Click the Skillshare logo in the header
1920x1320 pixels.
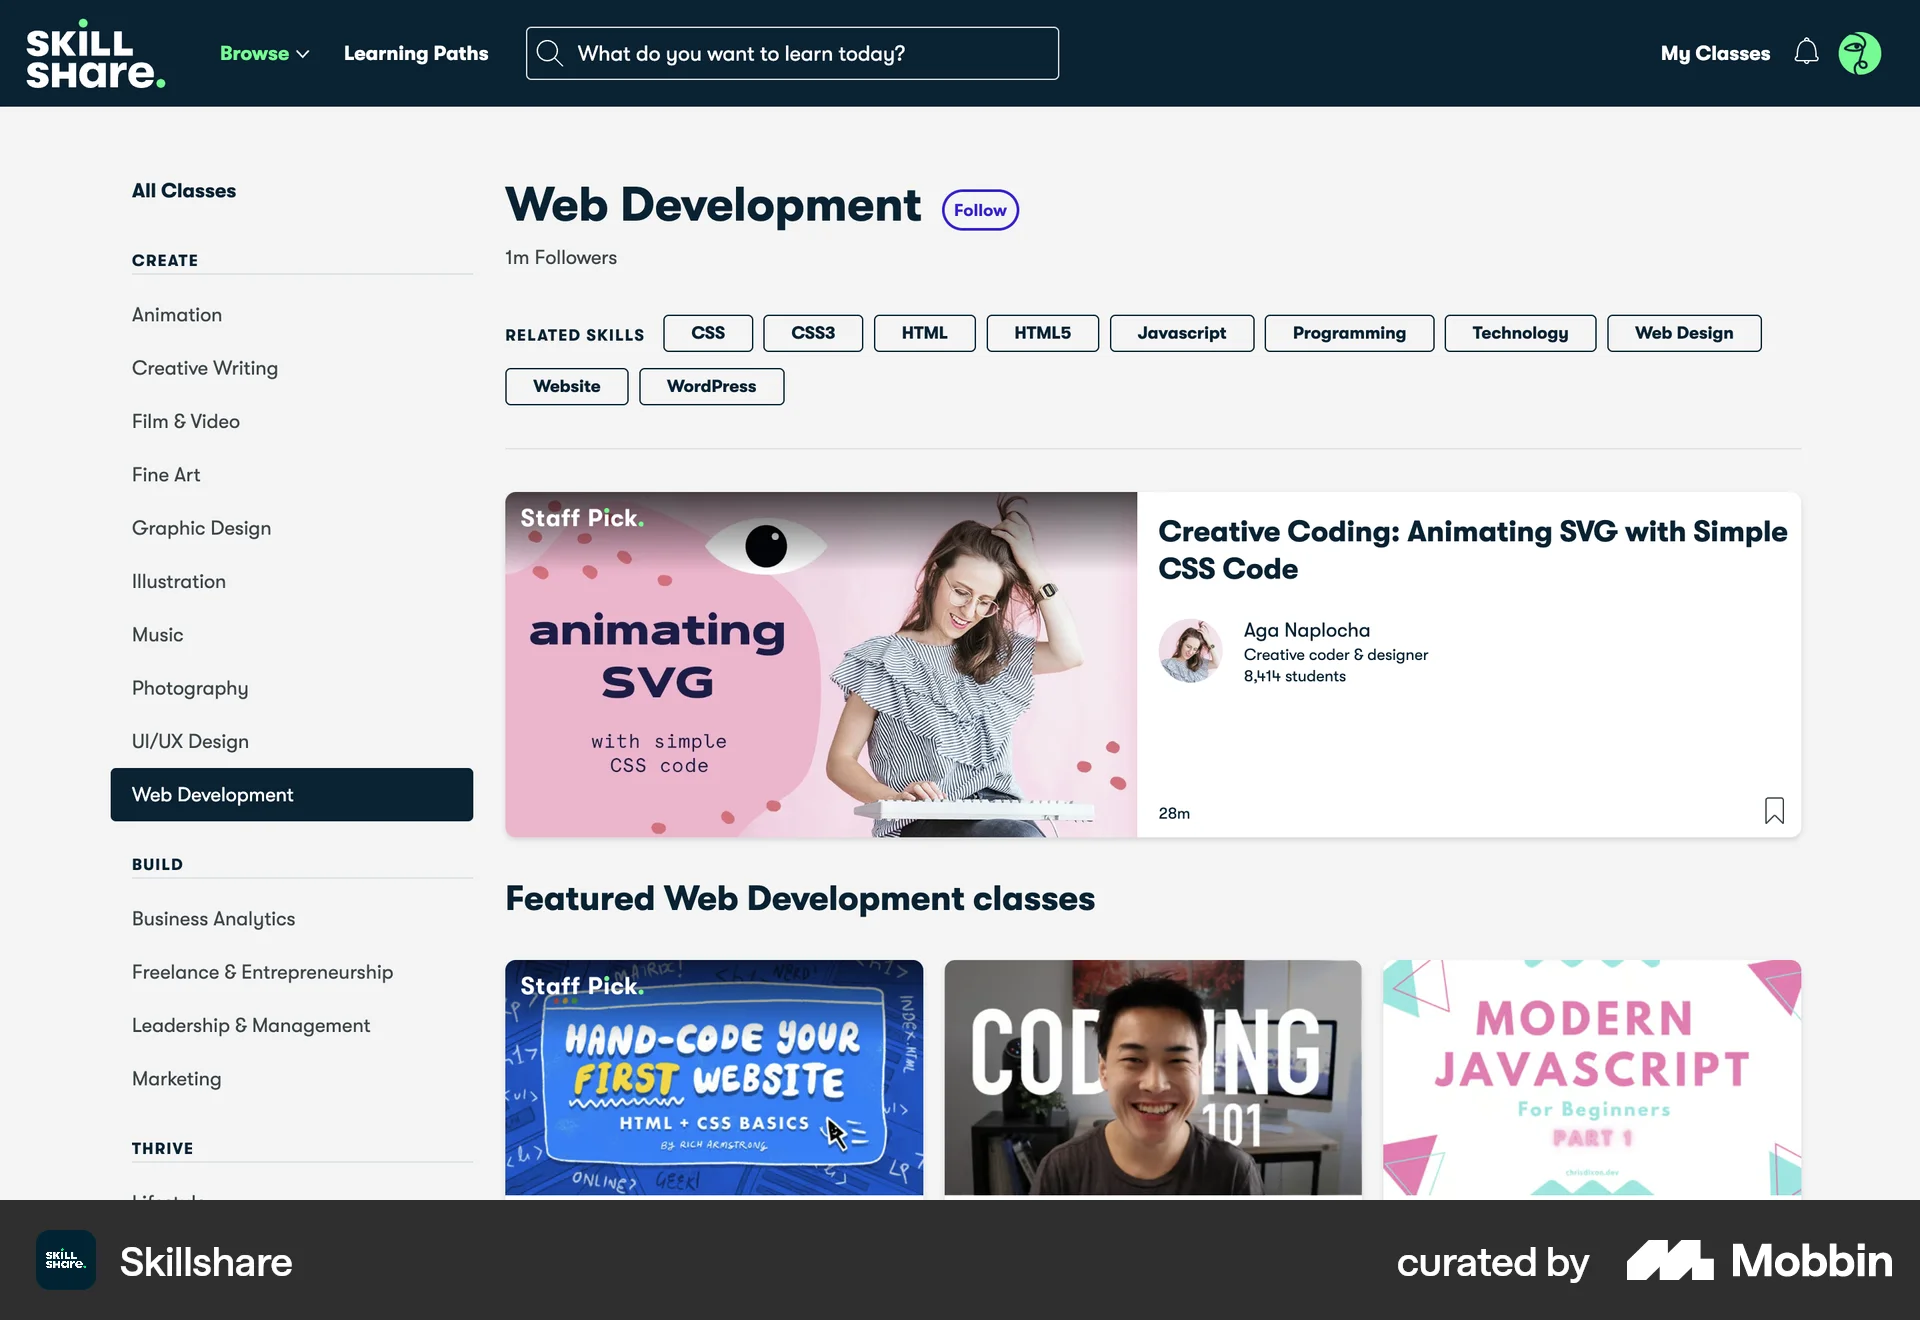pyautogui.click(x=95, y=52)
